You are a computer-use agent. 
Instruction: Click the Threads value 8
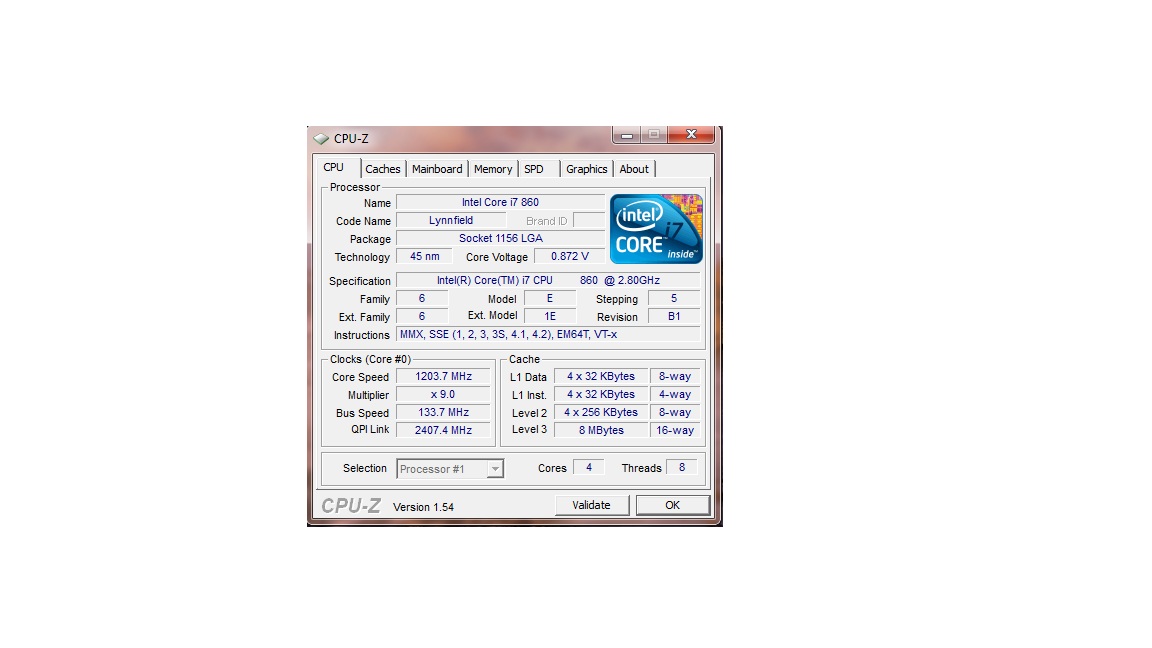tap(682, 467)
